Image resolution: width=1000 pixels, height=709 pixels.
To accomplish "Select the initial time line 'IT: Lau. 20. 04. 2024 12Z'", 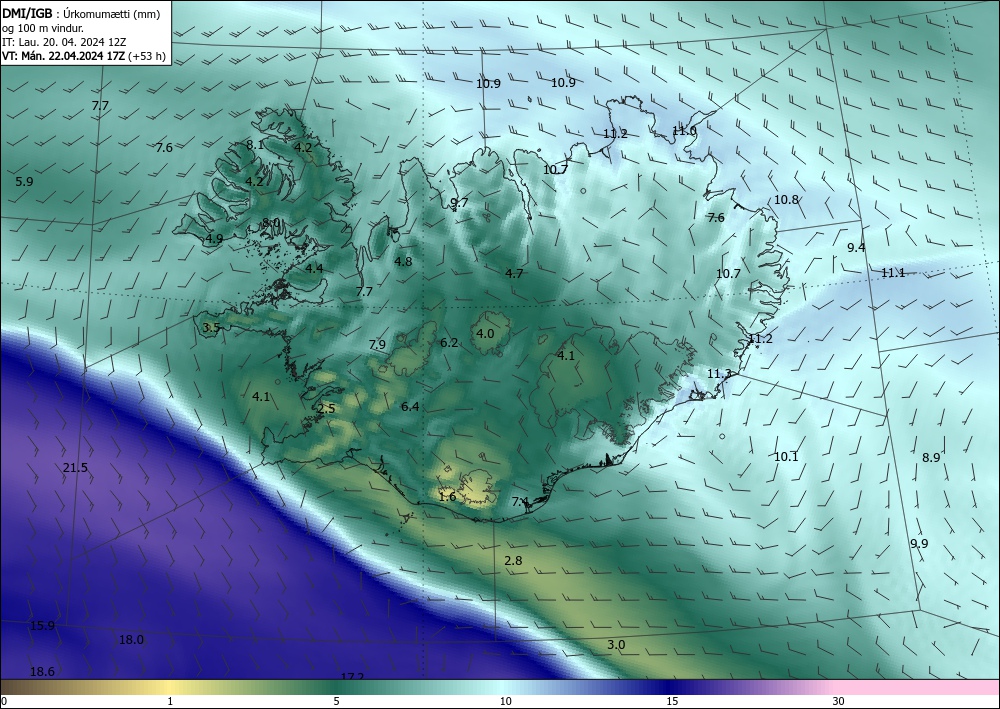I will tap(64, 42).
